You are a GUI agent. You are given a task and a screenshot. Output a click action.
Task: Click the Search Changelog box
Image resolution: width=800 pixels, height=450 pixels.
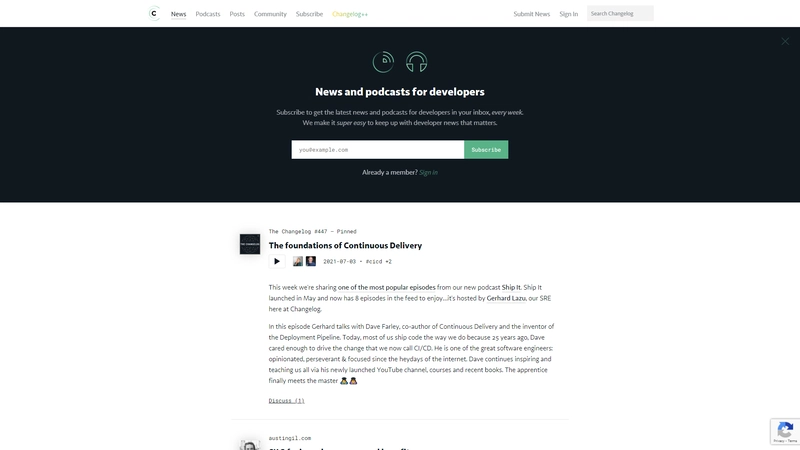620,14
